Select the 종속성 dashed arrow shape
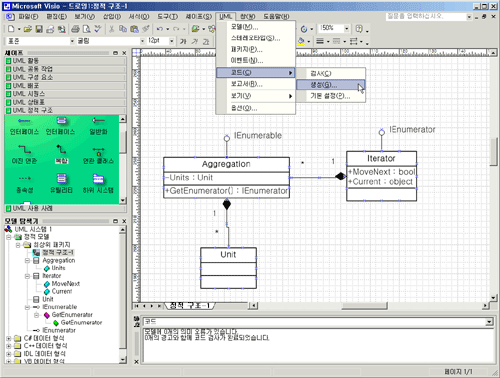Image resolution: width=500 pixels, height=378 pixels. click(24, 184)
